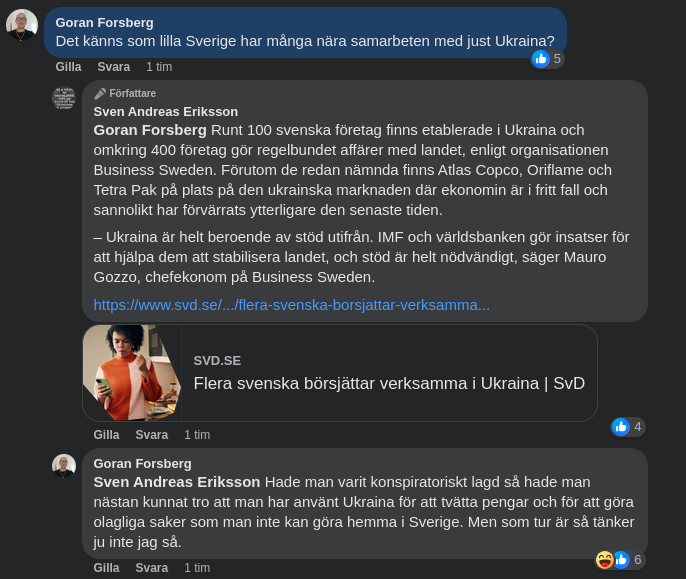Like the last Goran Forsberg comment

tap(106, 568)
